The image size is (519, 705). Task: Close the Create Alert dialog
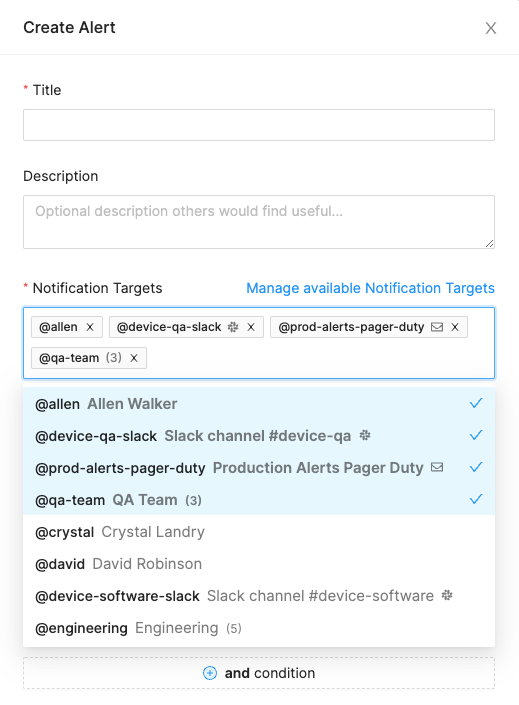(x=491, y=28)
